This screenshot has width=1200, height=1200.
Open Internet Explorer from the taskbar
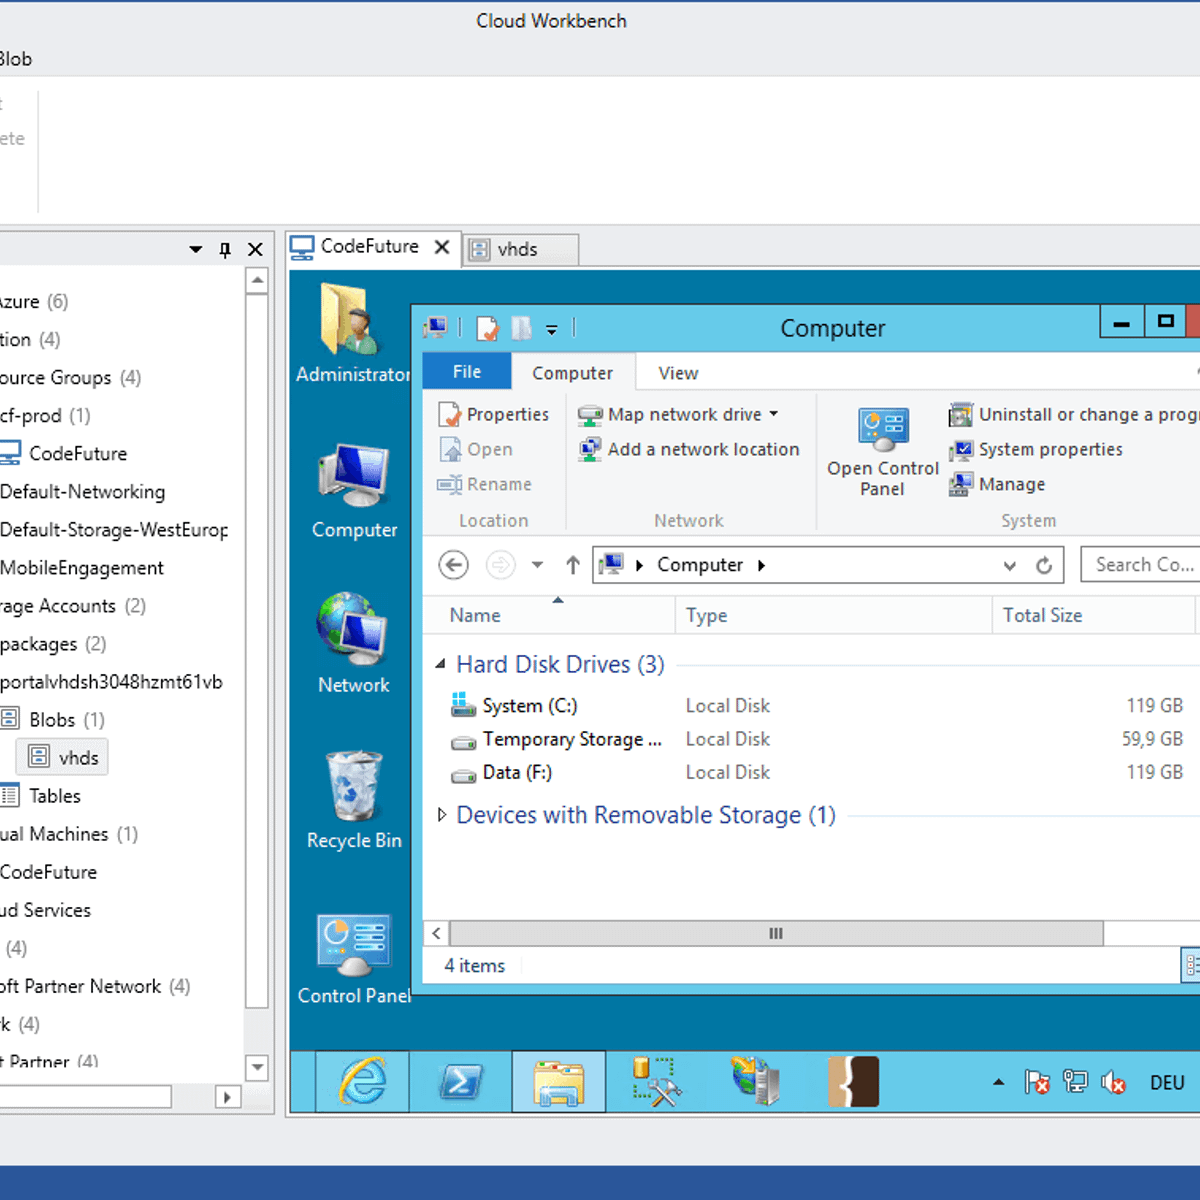click(x=363, y=1082)
